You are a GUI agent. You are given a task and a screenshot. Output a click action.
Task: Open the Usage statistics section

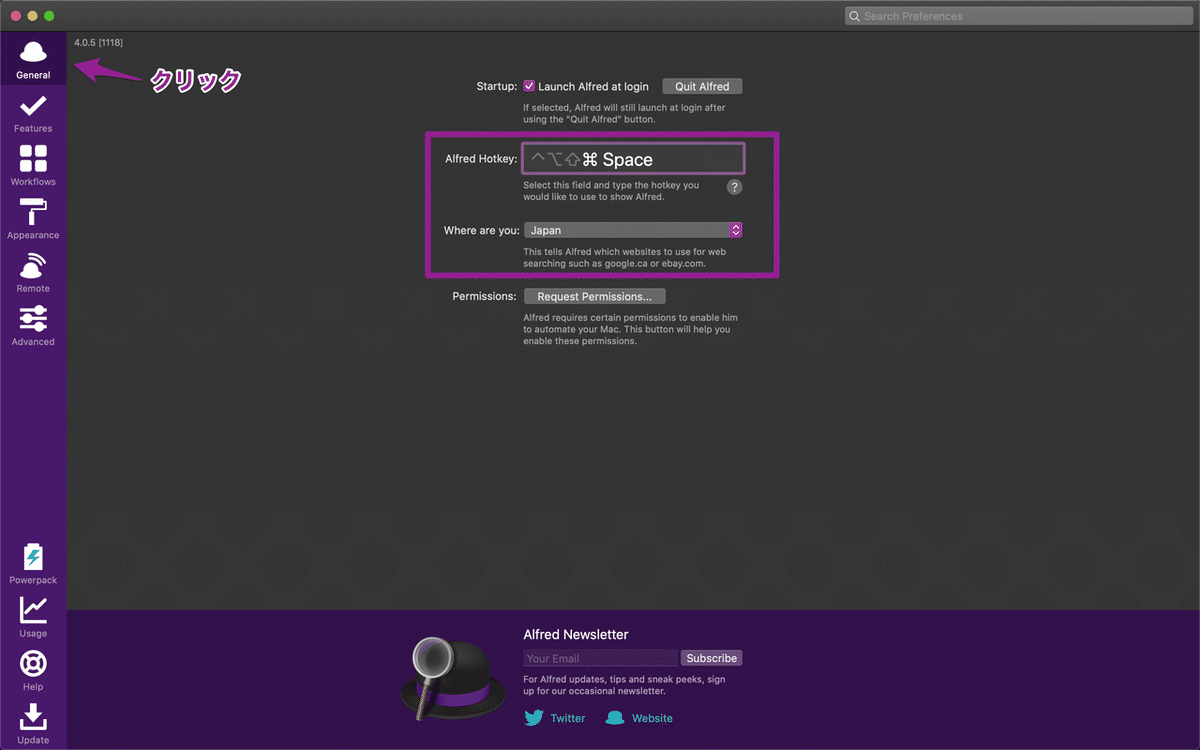(x=33, y=617)
